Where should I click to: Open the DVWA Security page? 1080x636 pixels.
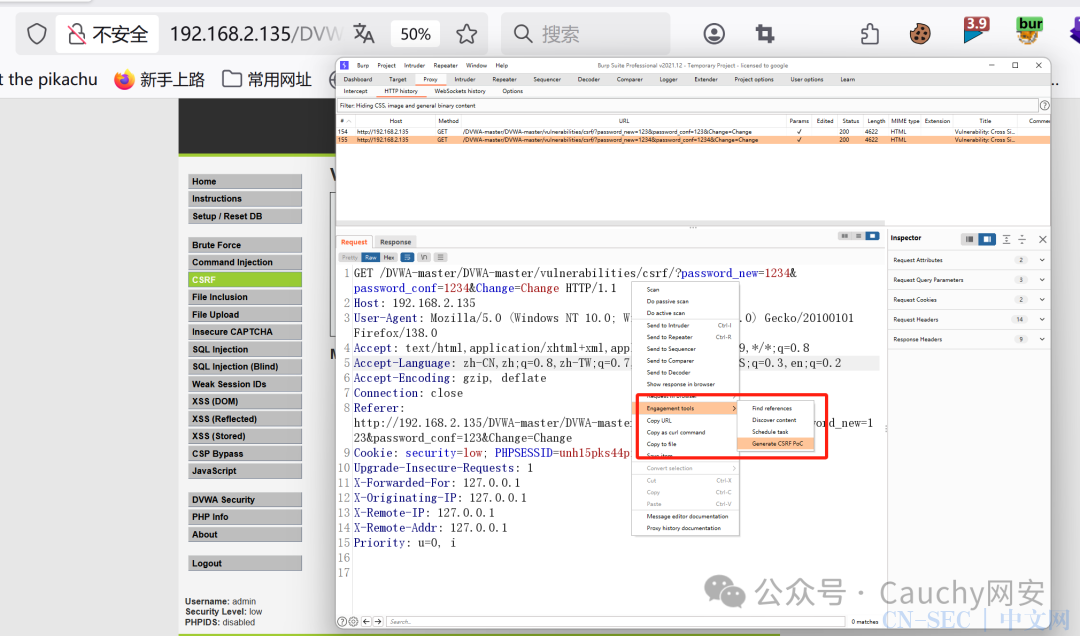245,500
